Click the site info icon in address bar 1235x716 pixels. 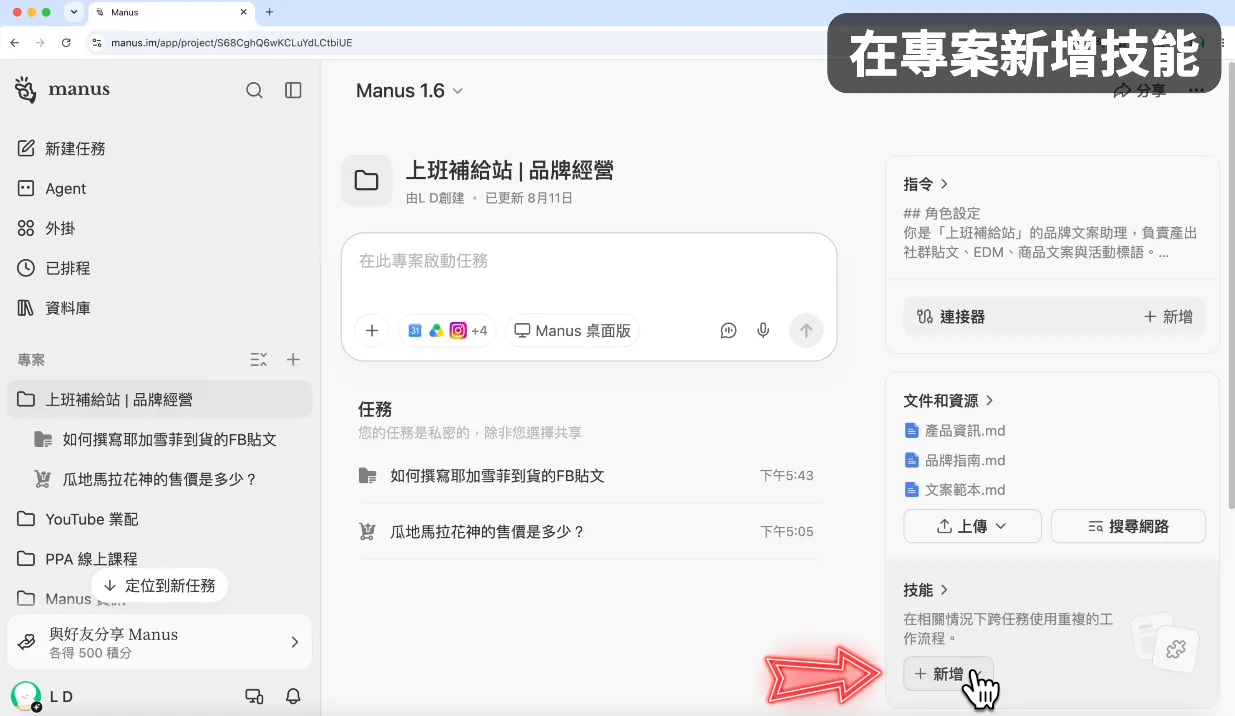pyautogui.click(x=97, y=43)
